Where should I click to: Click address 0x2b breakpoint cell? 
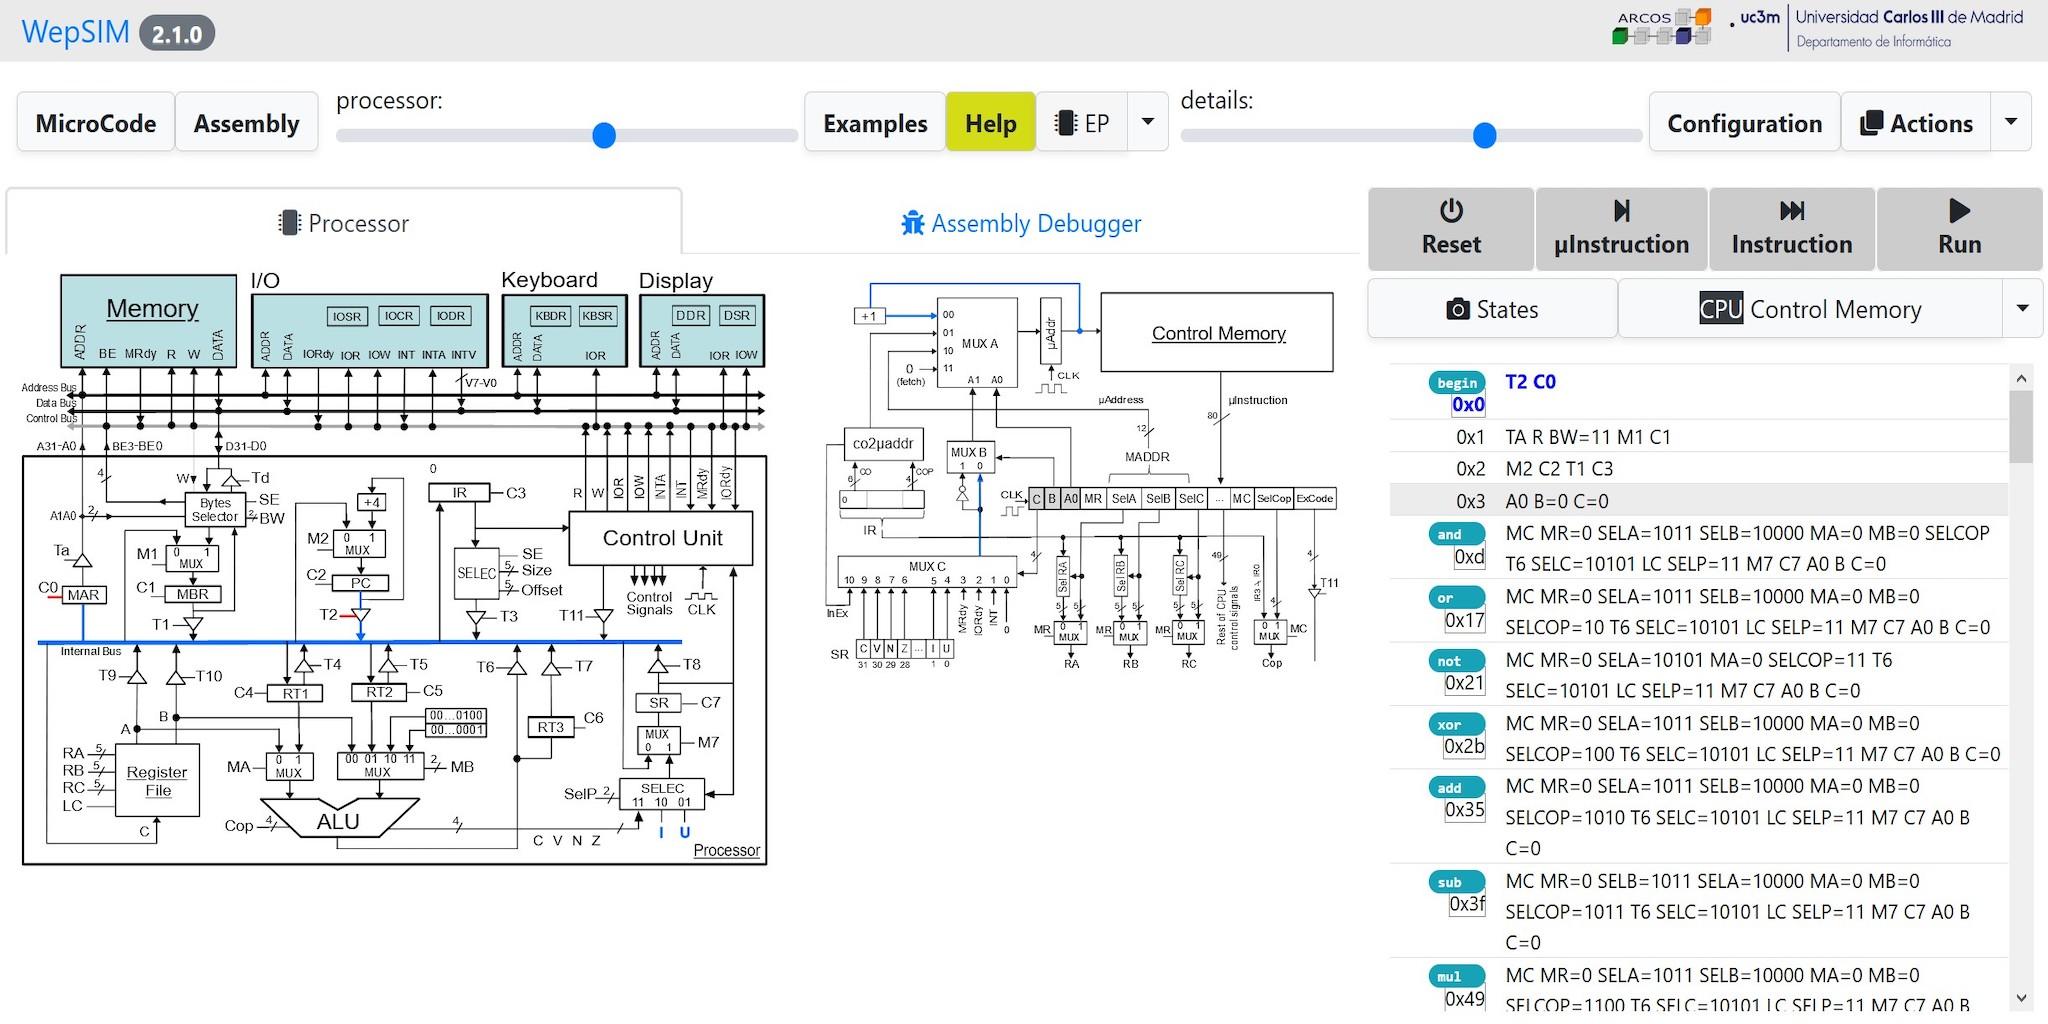[1465, 746]
